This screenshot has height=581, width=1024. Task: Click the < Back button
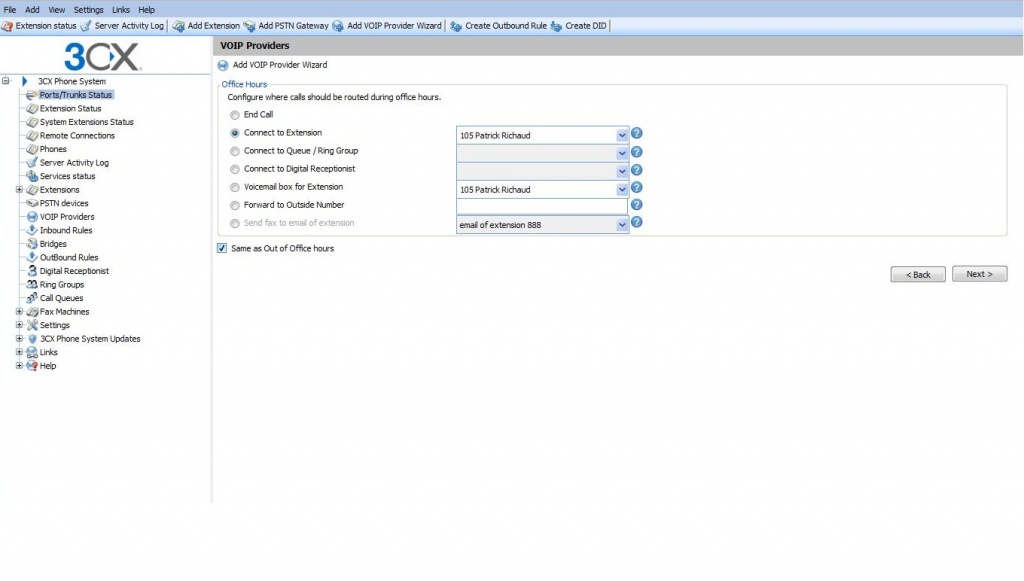pyautogui.click(x=917, y=274)
